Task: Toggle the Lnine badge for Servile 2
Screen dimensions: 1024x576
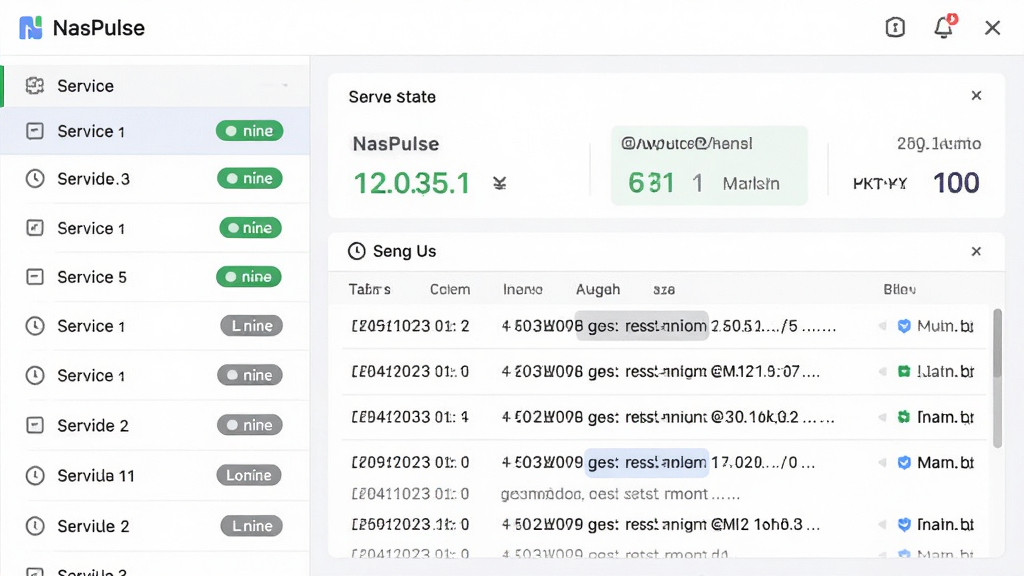Action: (251, 526)
